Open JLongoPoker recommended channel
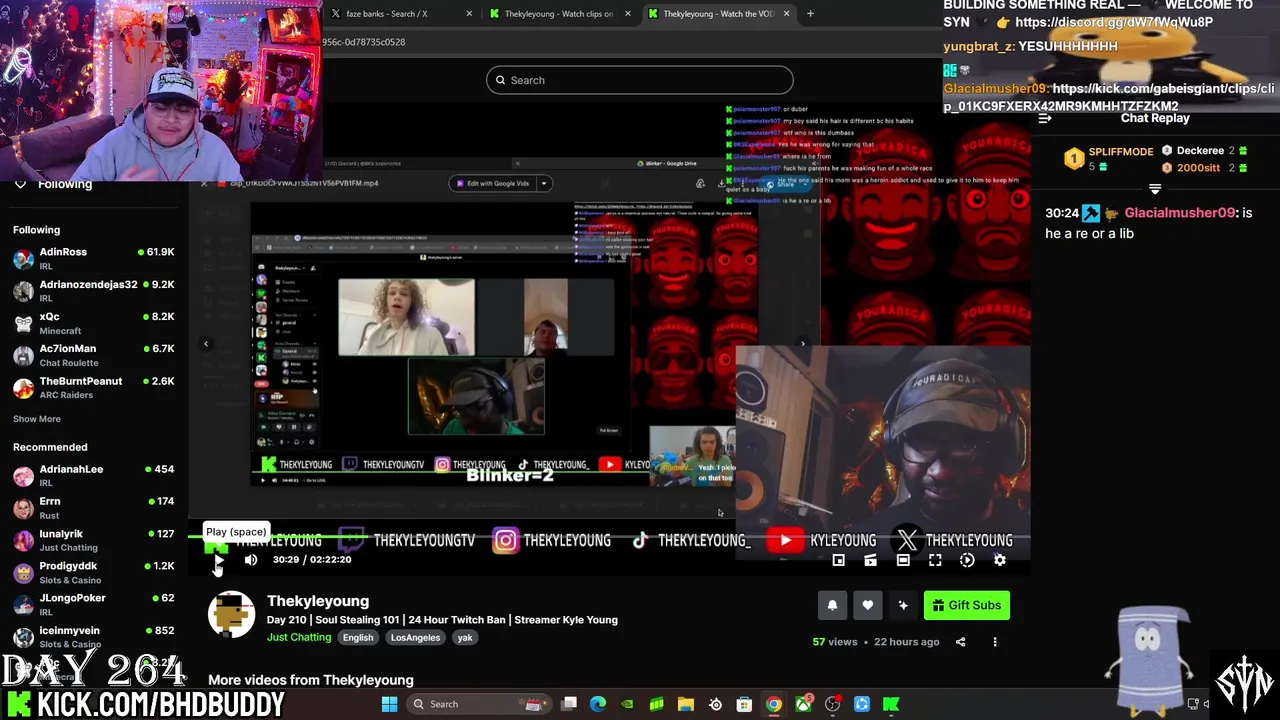This screenshot has height=720, width=1280. click(94, 604)
